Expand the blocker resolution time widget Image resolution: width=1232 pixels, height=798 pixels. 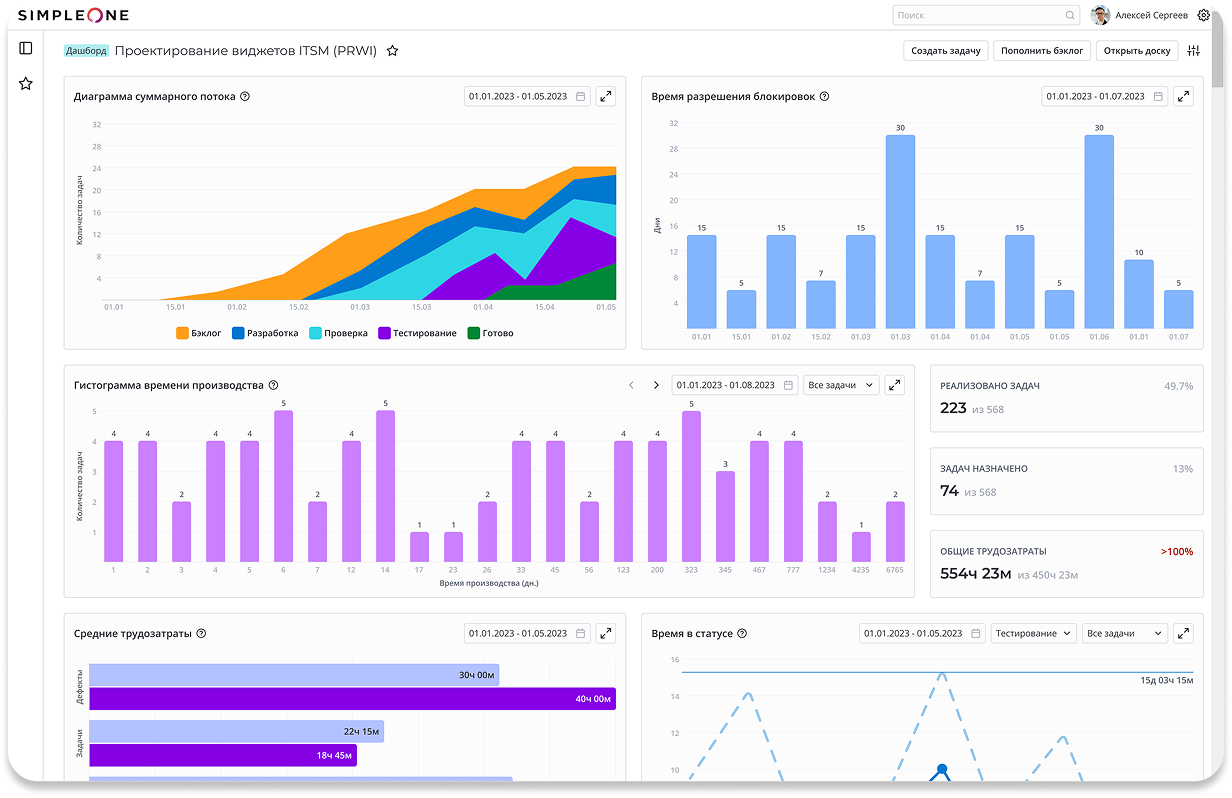click(x=1183, y=97)
